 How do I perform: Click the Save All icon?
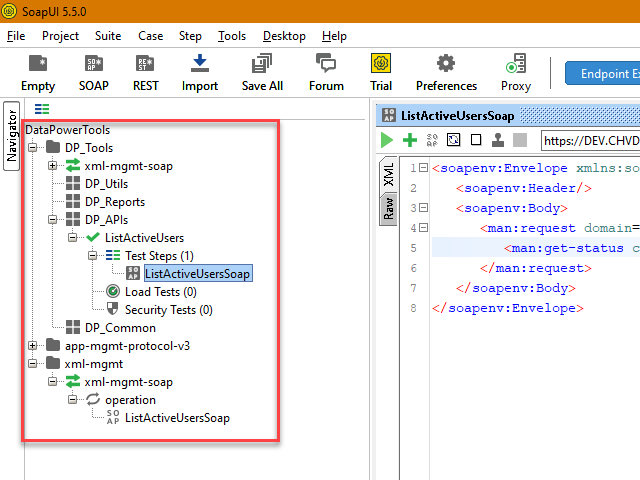(262, 71)
